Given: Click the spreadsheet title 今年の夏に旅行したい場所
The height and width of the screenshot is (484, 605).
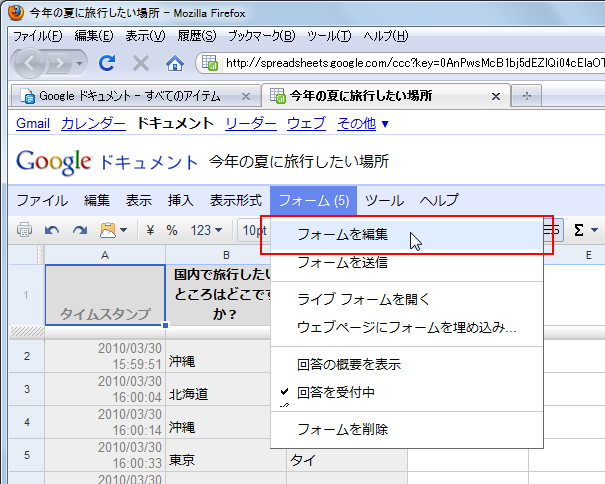Looking at the screenshot, I should tap(299, 161).
